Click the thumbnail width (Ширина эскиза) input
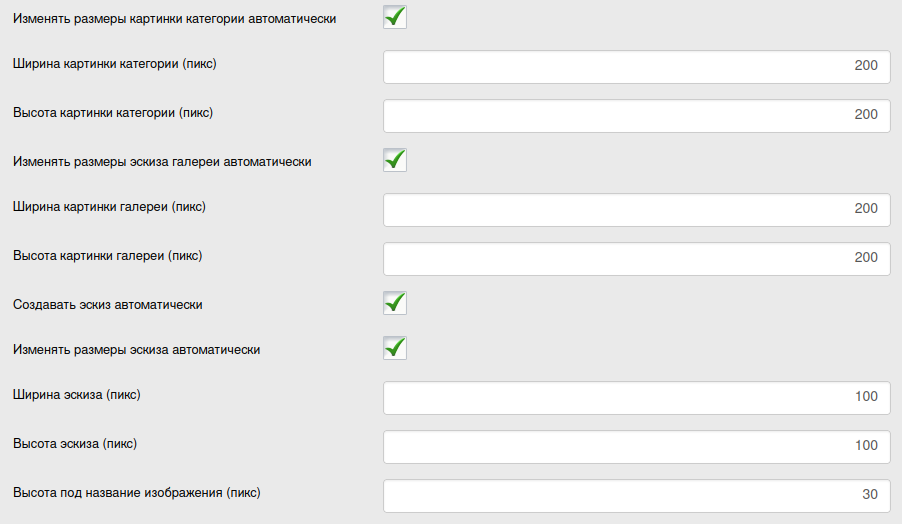The image size is (902, 524). coord(636,397)
